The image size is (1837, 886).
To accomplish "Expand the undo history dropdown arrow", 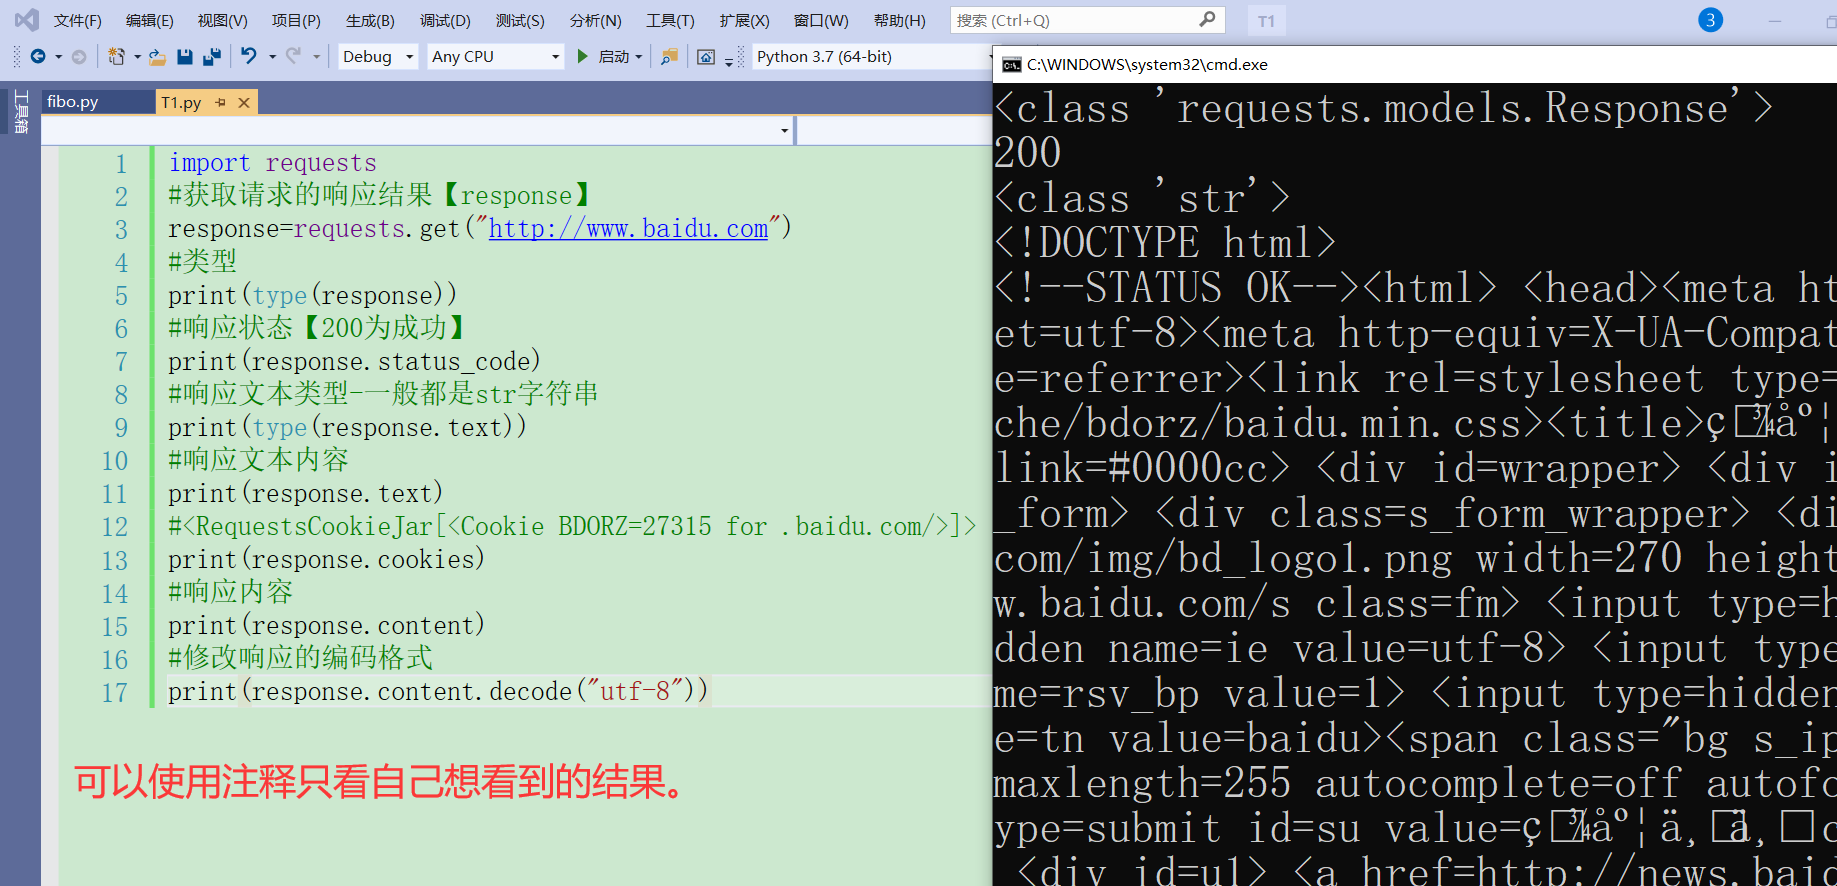I will tap(272, 57).
